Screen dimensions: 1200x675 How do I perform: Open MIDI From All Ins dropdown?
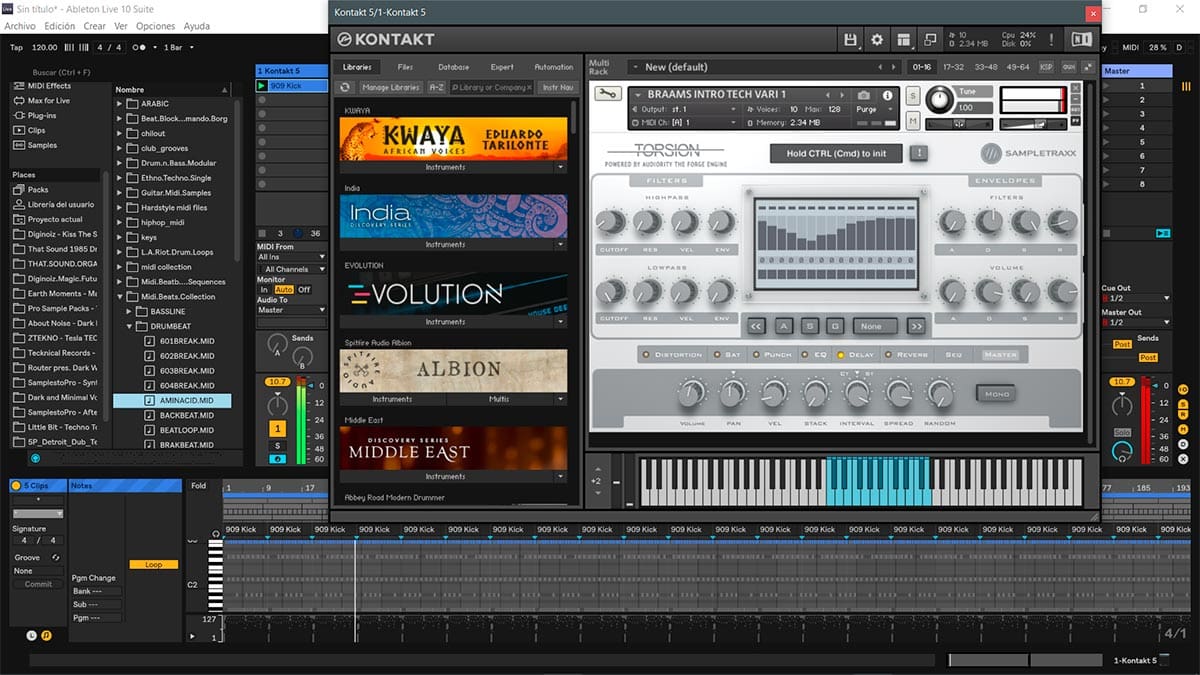[x=291, y=257]
